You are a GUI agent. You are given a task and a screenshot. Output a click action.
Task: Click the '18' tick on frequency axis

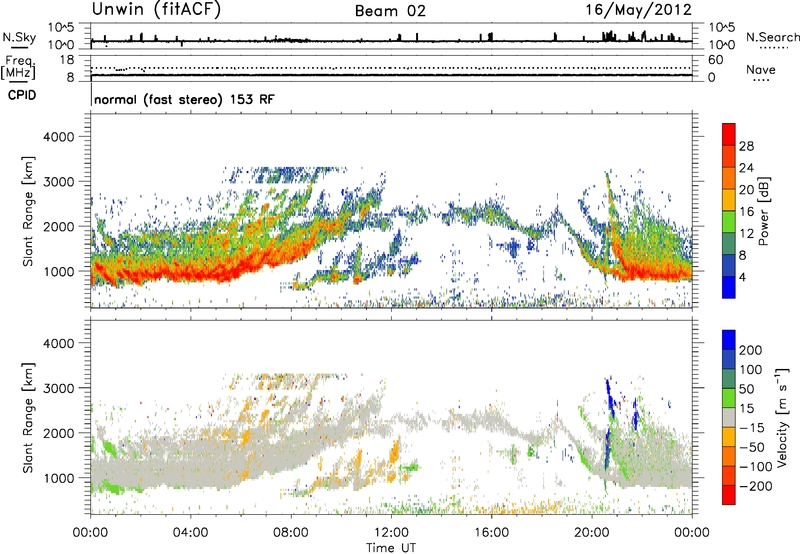[x=67, y=60]
